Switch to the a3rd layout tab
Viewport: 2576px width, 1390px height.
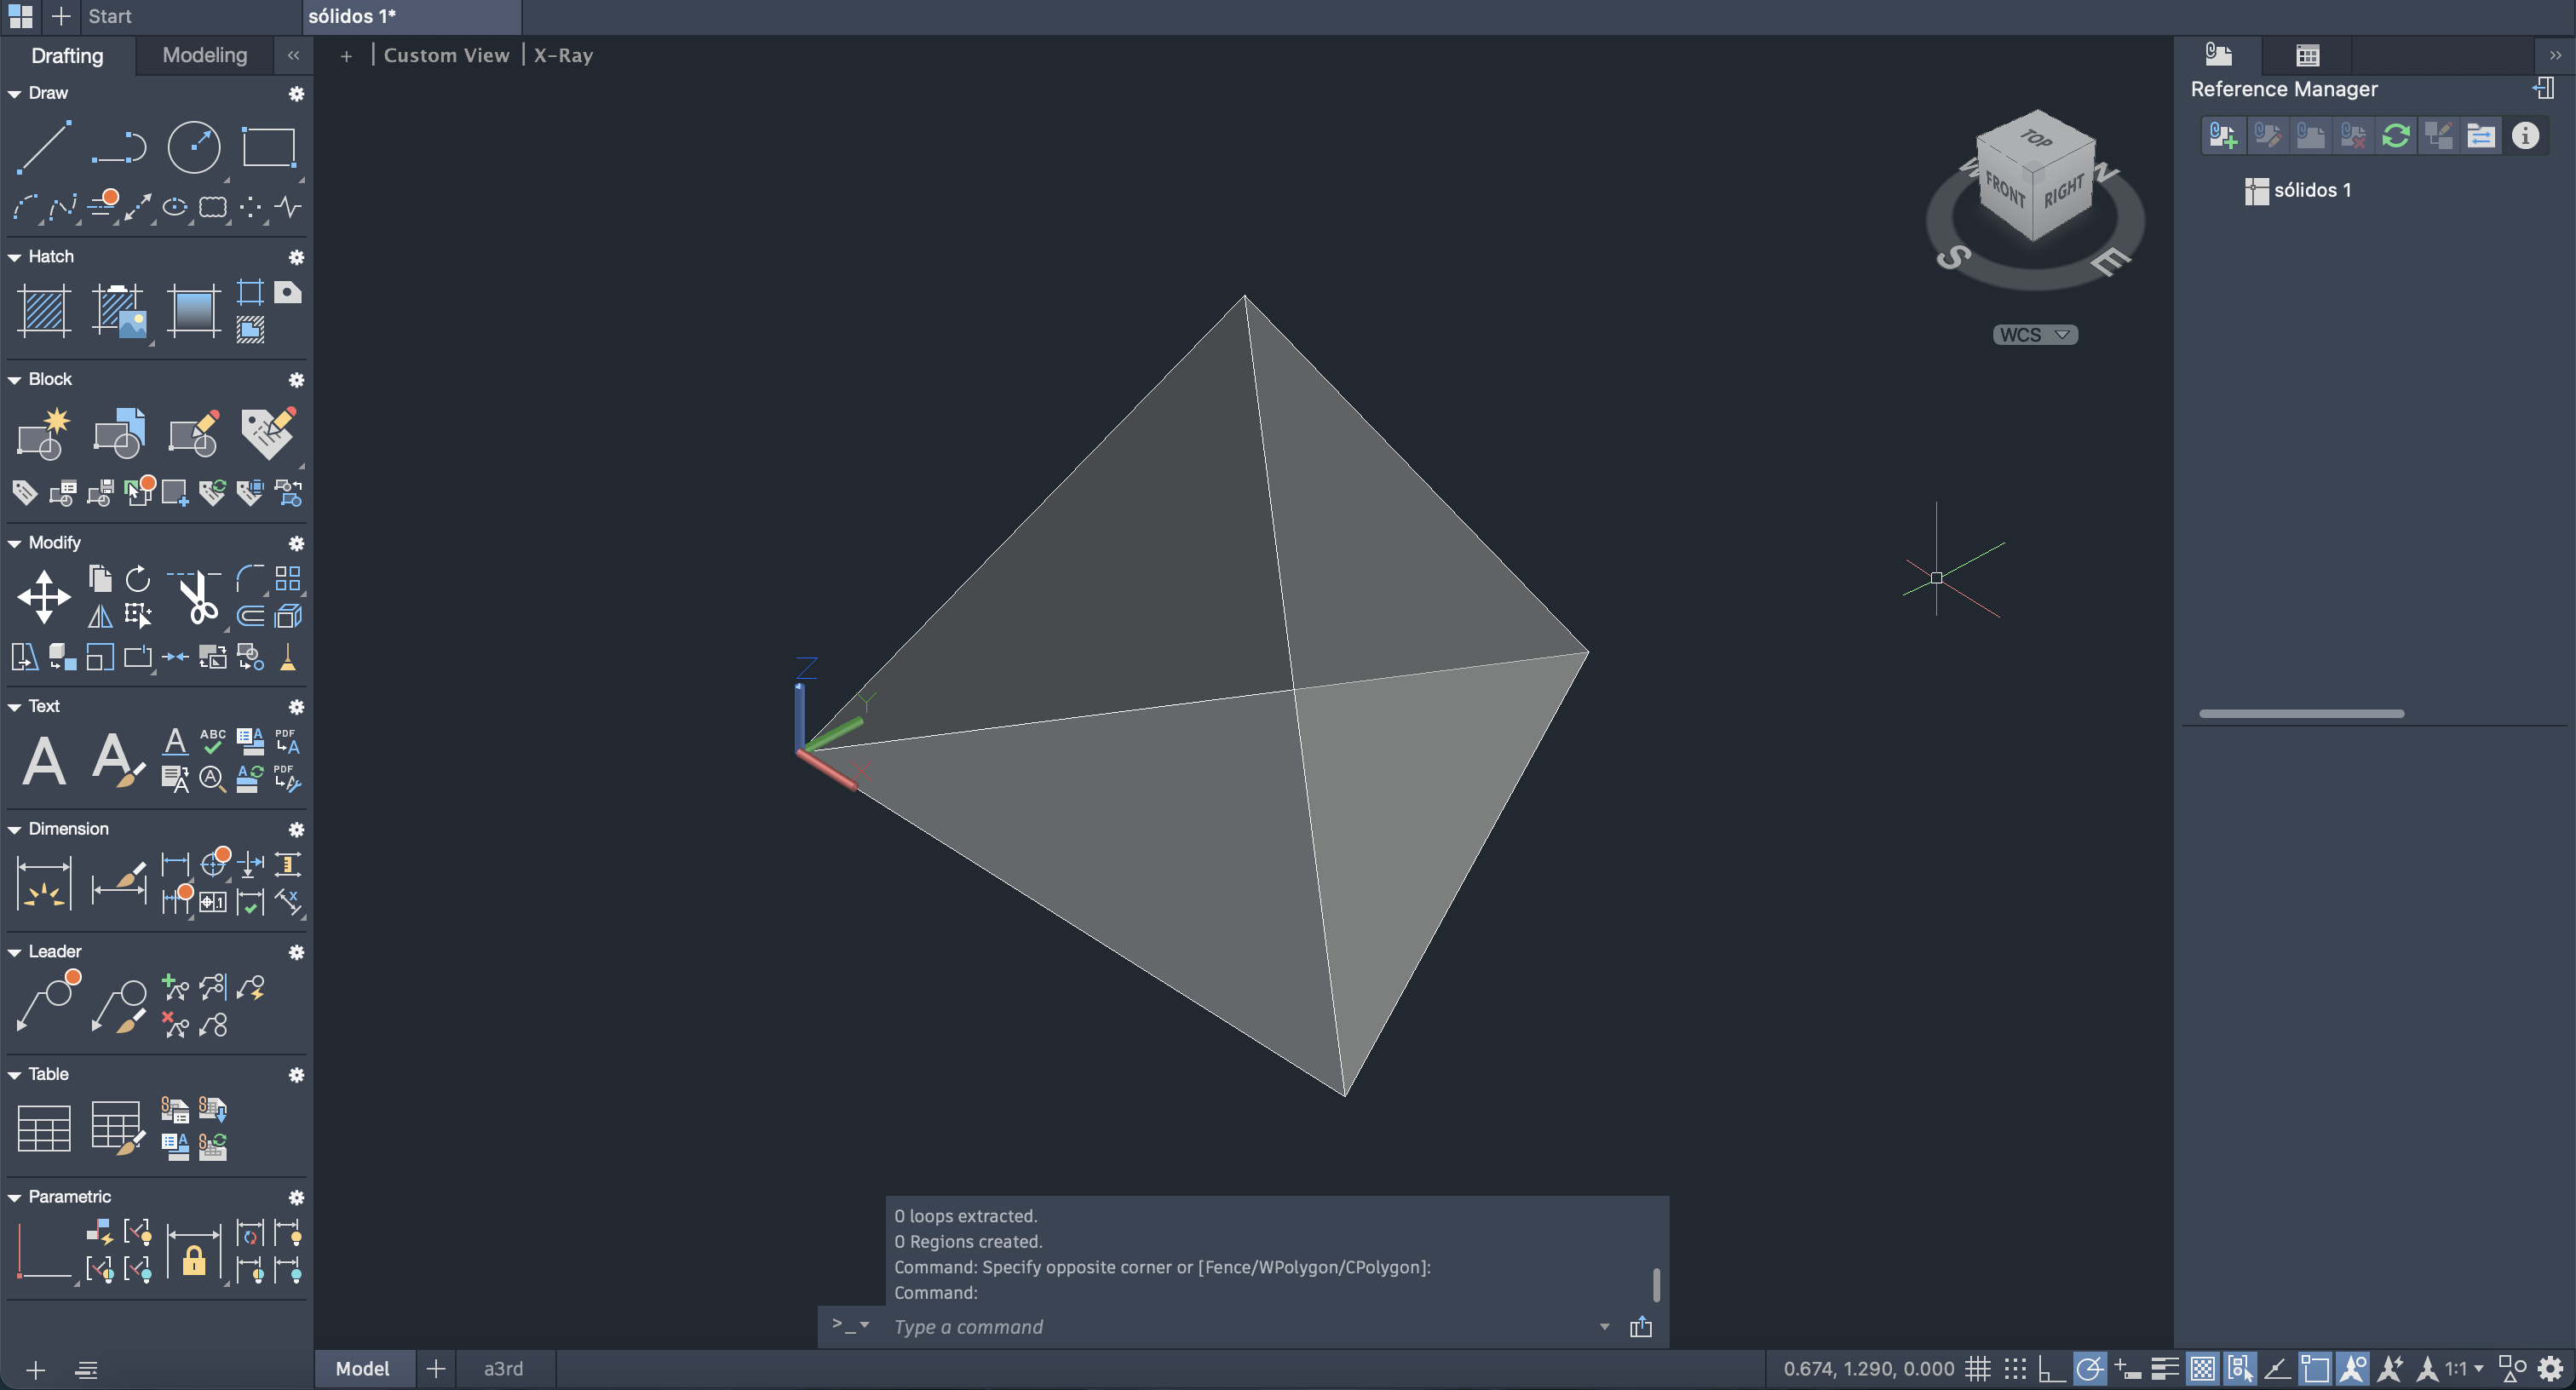click(503, 1368)
